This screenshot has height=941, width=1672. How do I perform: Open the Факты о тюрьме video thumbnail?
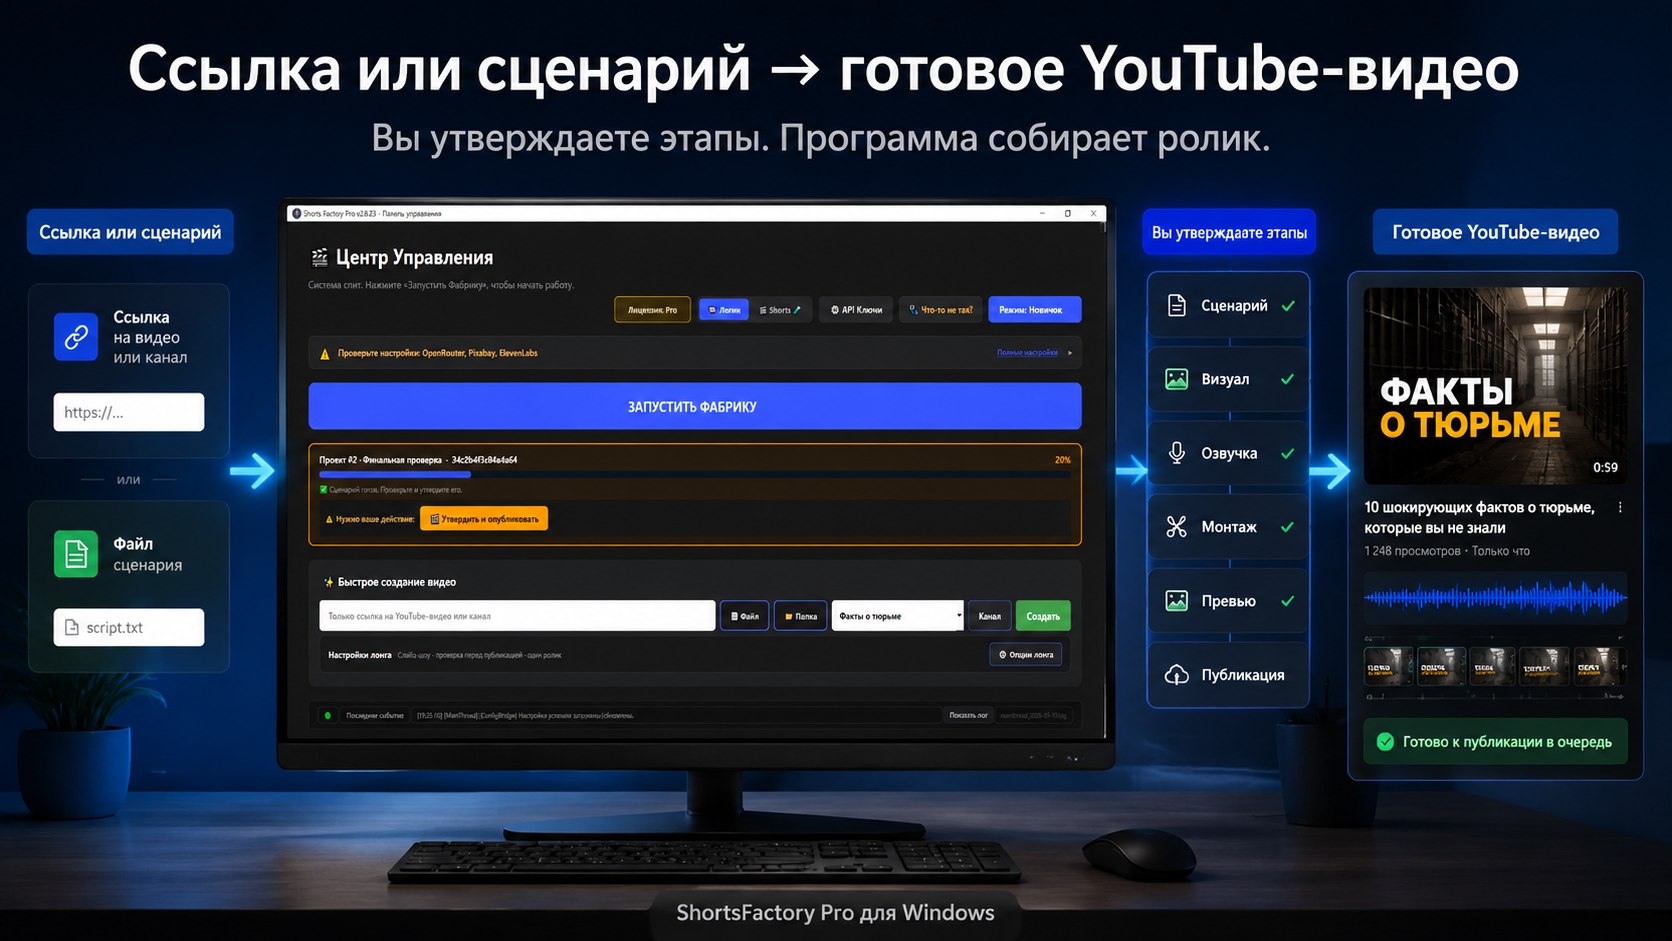1495,386
